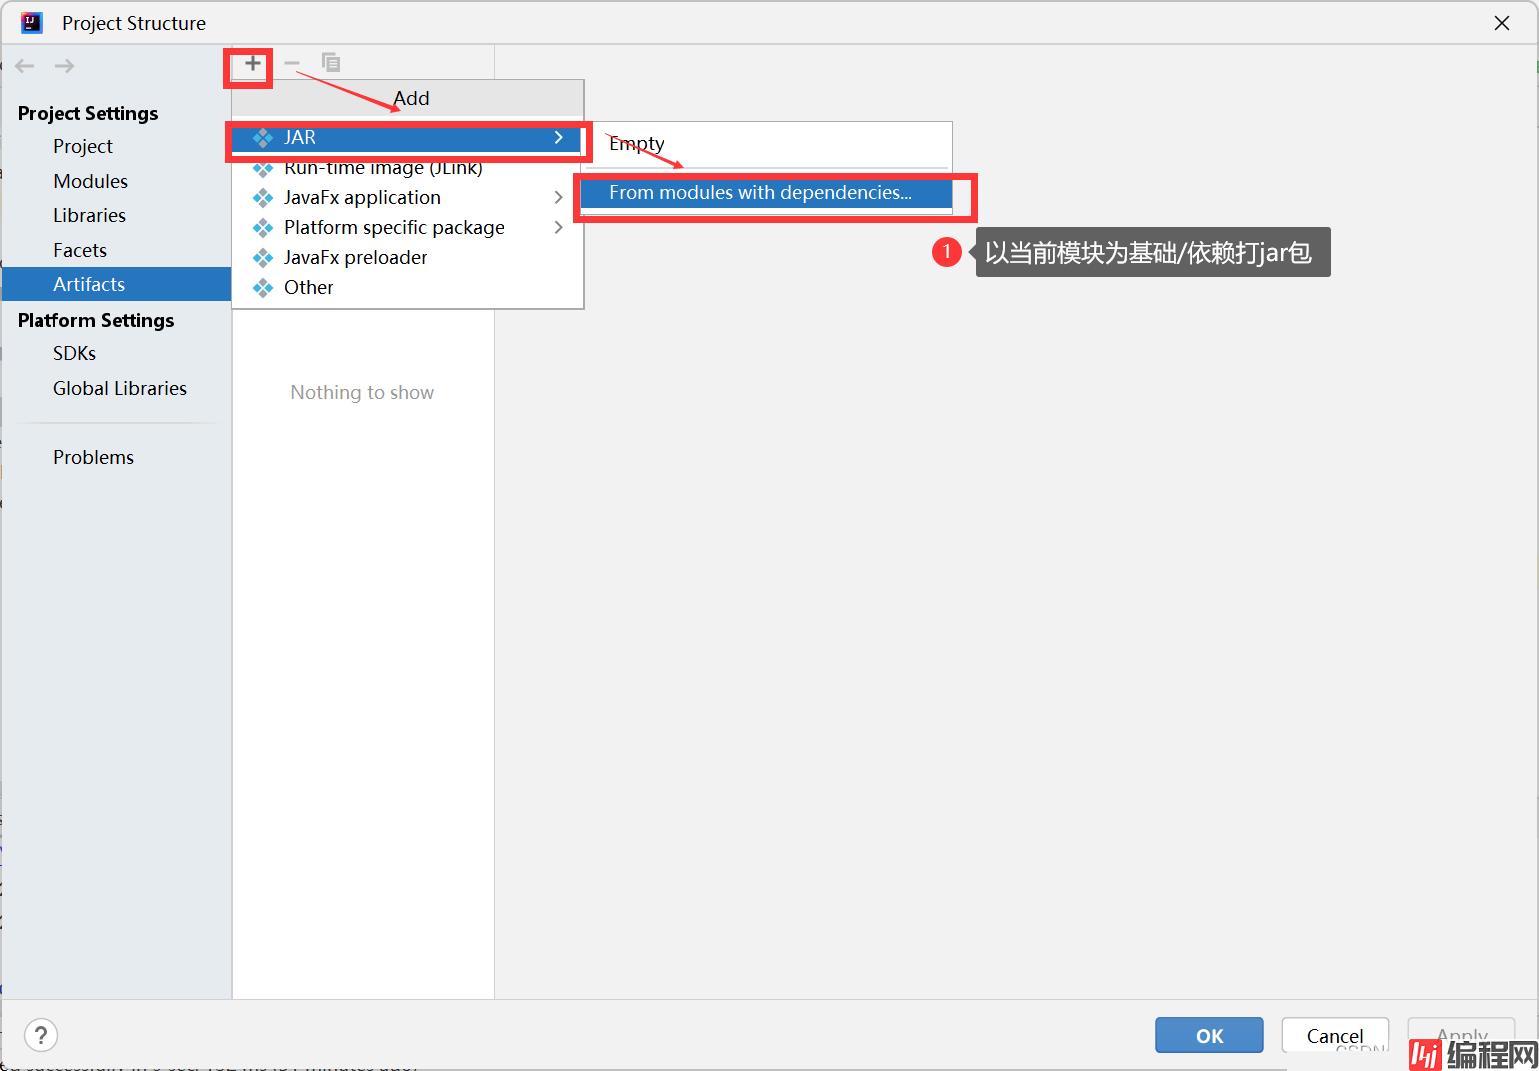Click the minus Remove artifact icon

click(292, 64)
